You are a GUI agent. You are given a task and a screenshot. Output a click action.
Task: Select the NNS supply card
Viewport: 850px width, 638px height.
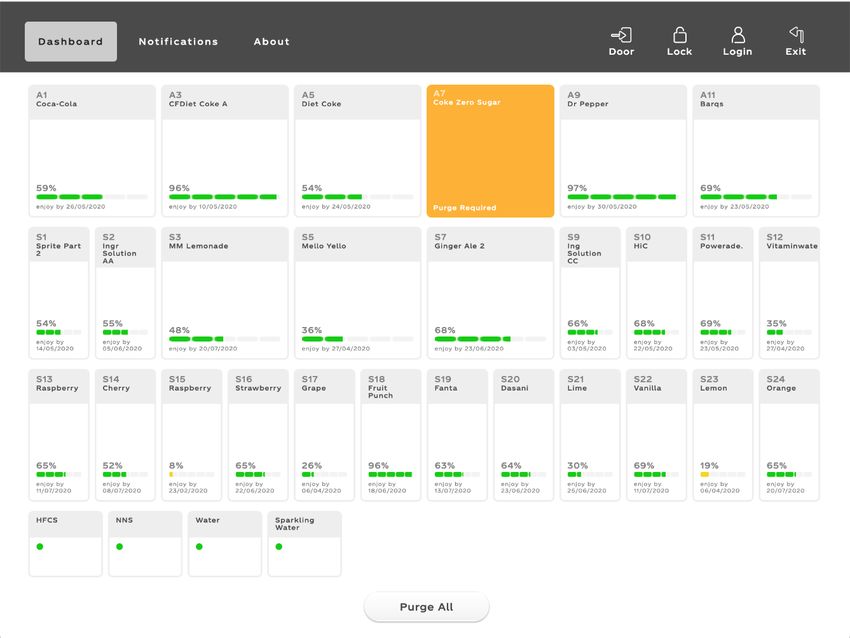[x=145, y=544]
